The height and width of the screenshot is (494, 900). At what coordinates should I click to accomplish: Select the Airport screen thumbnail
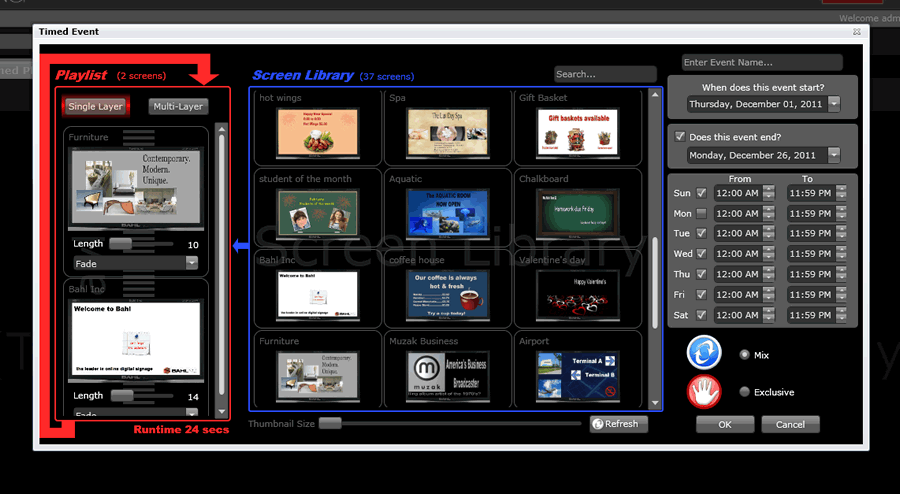point(578,376)
